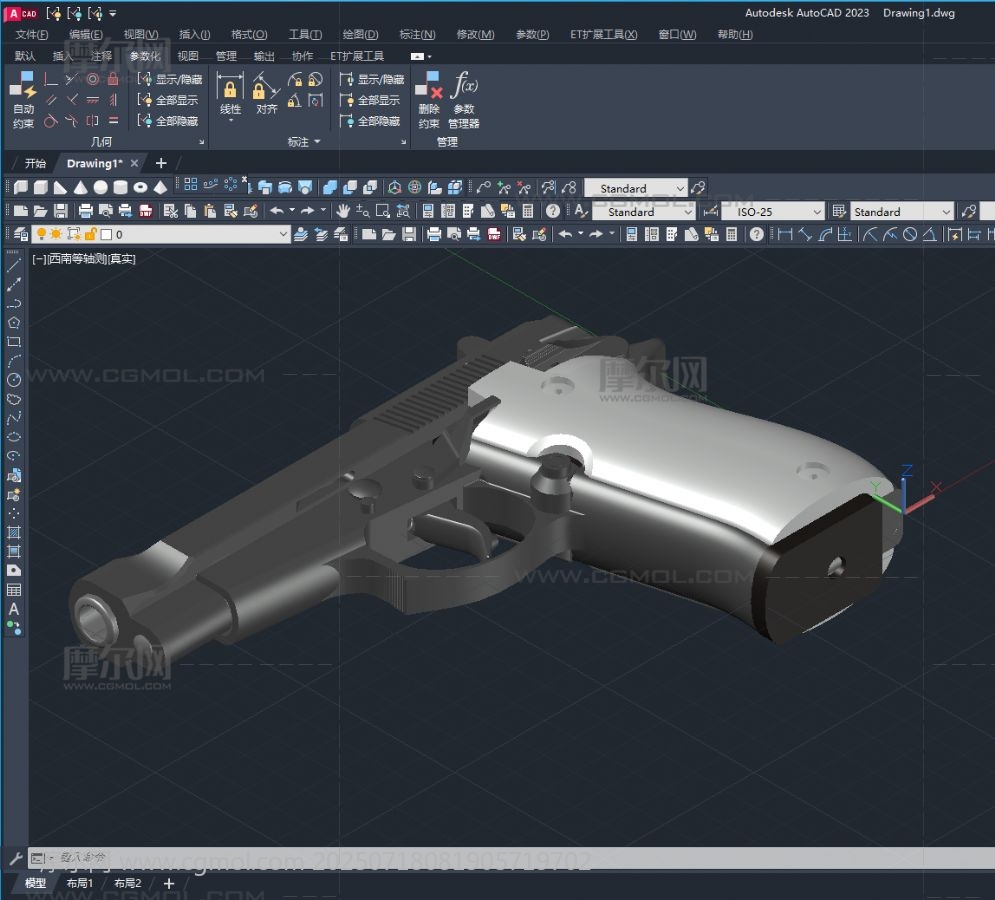Click layer 0 white color swatch
Viewport: 995px width, 900px height.
(x=107, y=234)
